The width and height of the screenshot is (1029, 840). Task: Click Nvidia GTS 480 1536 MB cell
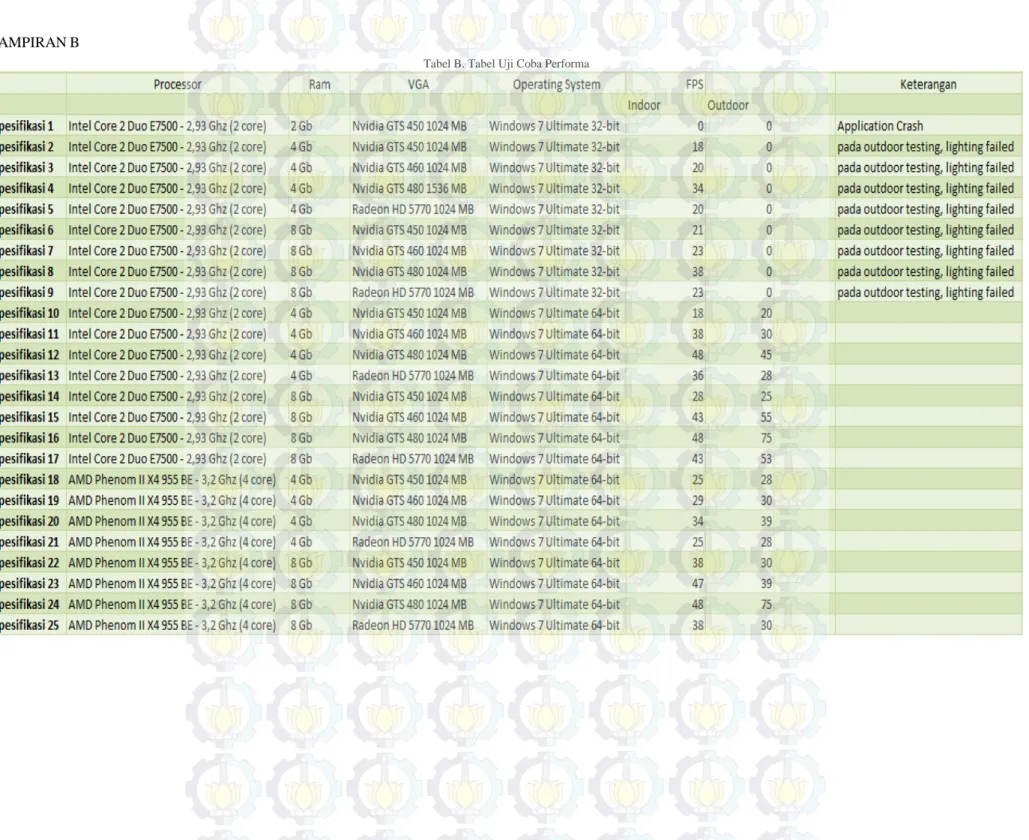(410, 188)
